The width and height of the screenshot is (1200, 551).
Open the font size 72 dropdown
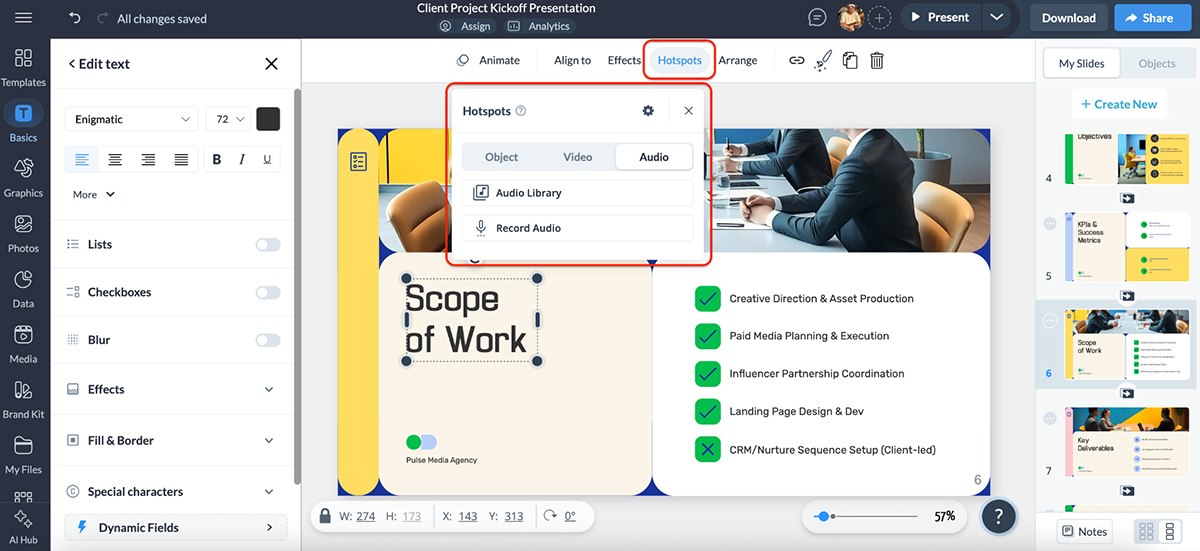click(x=228, y=119)
